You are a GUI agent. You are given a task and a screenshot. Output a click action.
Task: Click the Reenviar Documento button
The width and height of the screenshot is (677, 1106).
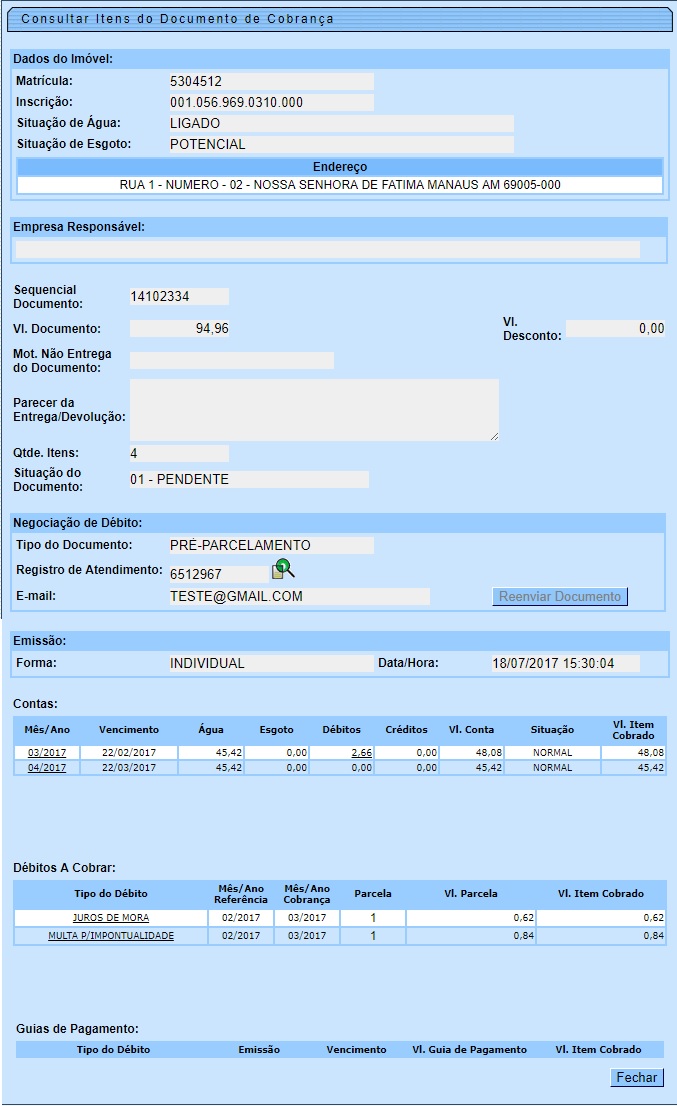click(560, 597)
